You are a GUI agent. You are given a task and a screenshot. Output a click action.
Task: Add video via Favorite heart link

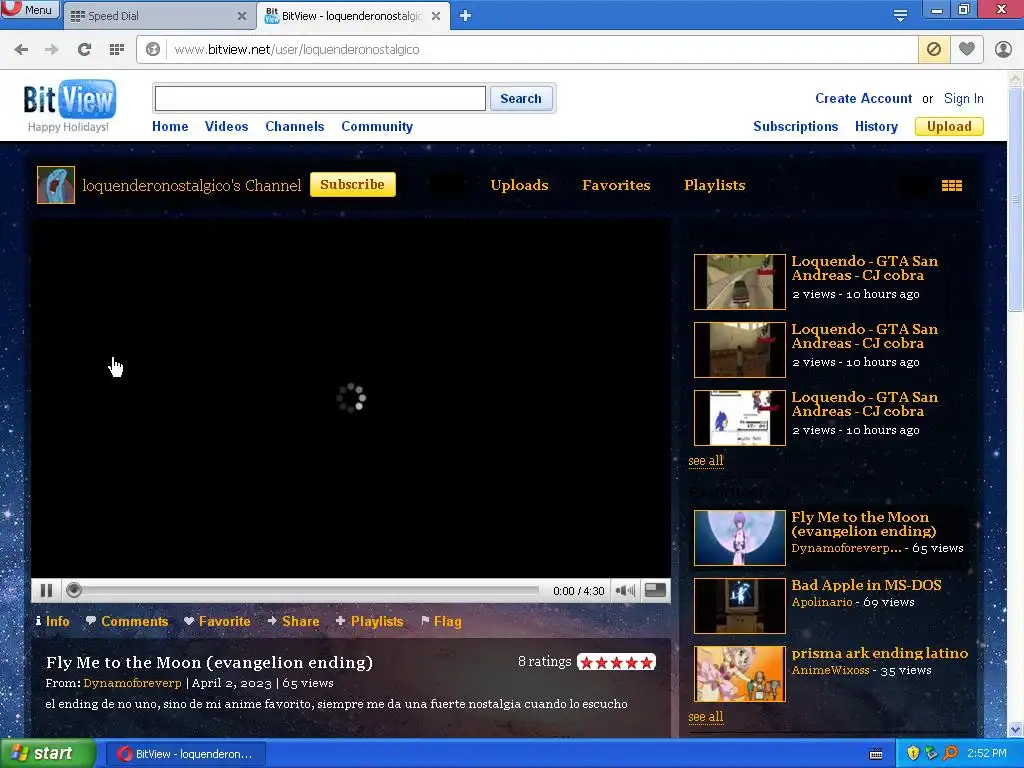coord(217,622)
